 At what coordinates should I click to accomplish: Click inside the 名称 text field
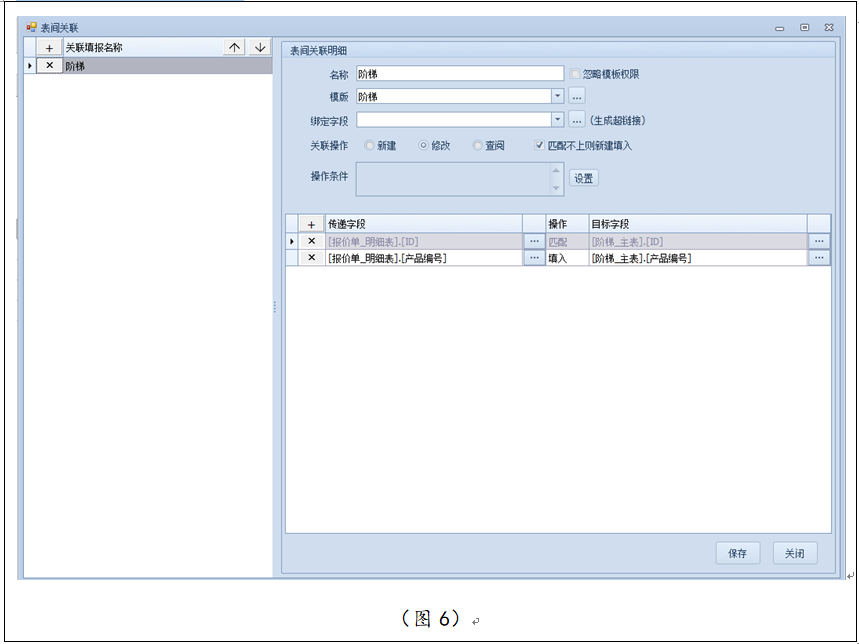[460, 74]
